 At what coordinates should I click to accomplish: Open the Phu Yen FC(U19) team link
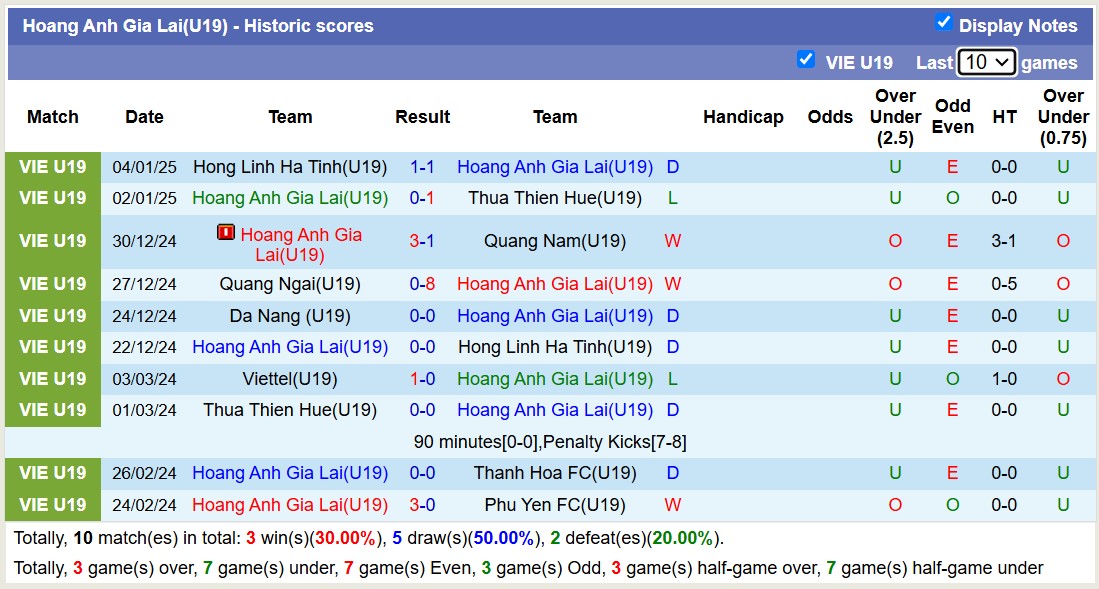tap(555, 504)
